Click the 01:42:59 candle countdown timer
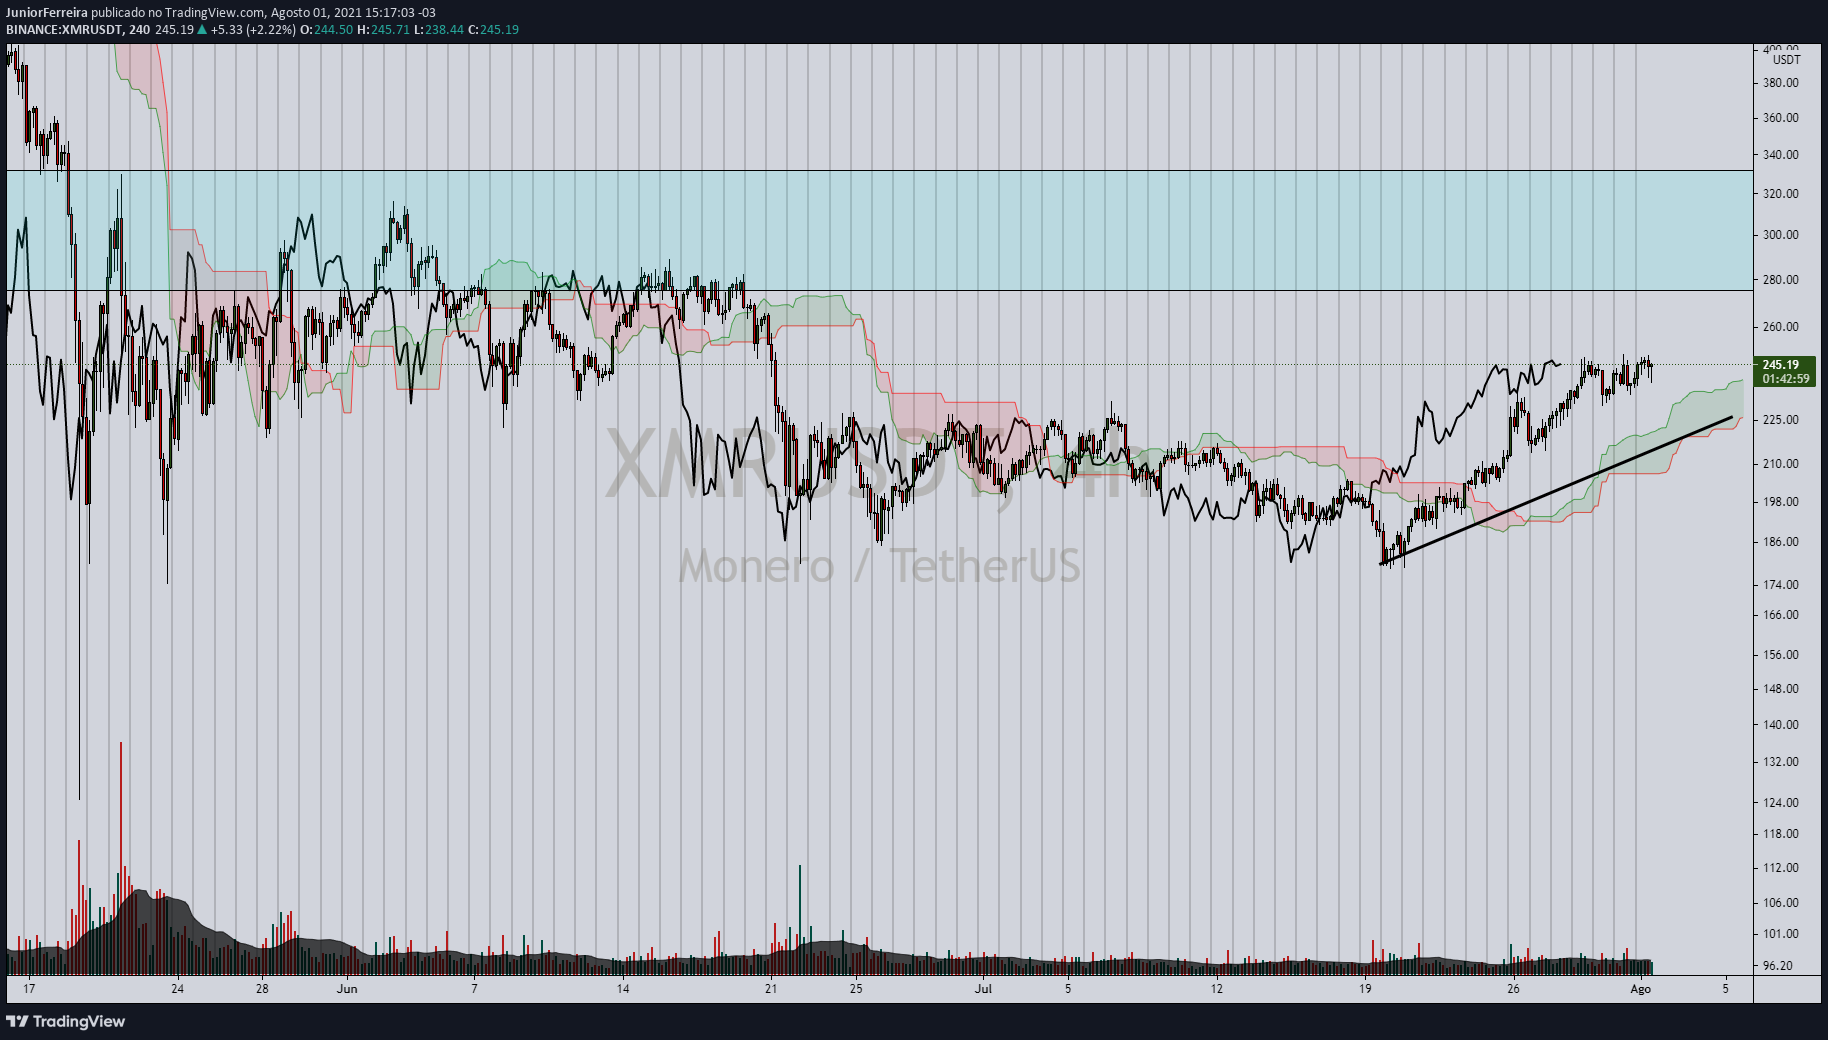Viewport: 1828px width, 1040px height. point(1786,379)
